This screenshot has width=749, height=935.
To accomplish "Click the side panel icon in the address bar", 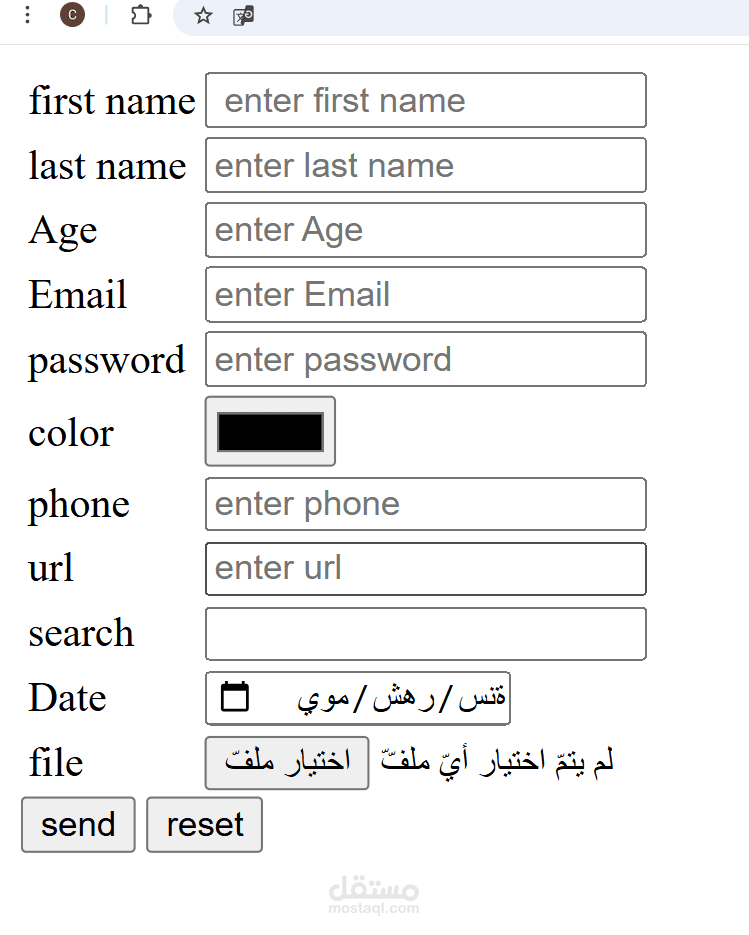I will coord(243,16).
